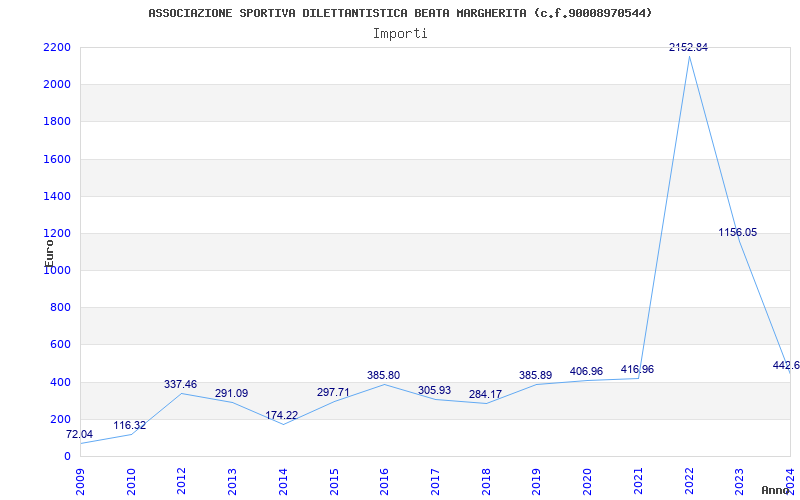The width and height of the screenshot is (800, 500).
Task: Click the 2200 y-axis tick label
Action: [x=57, y=47]
